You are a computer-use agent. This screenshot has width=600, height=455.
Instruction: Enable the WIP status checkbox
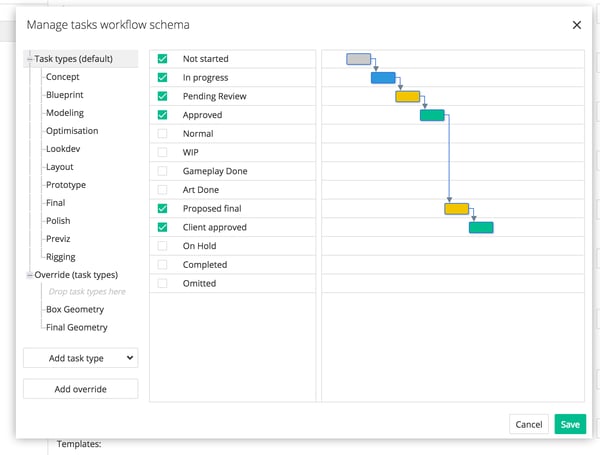click(162, 153)
